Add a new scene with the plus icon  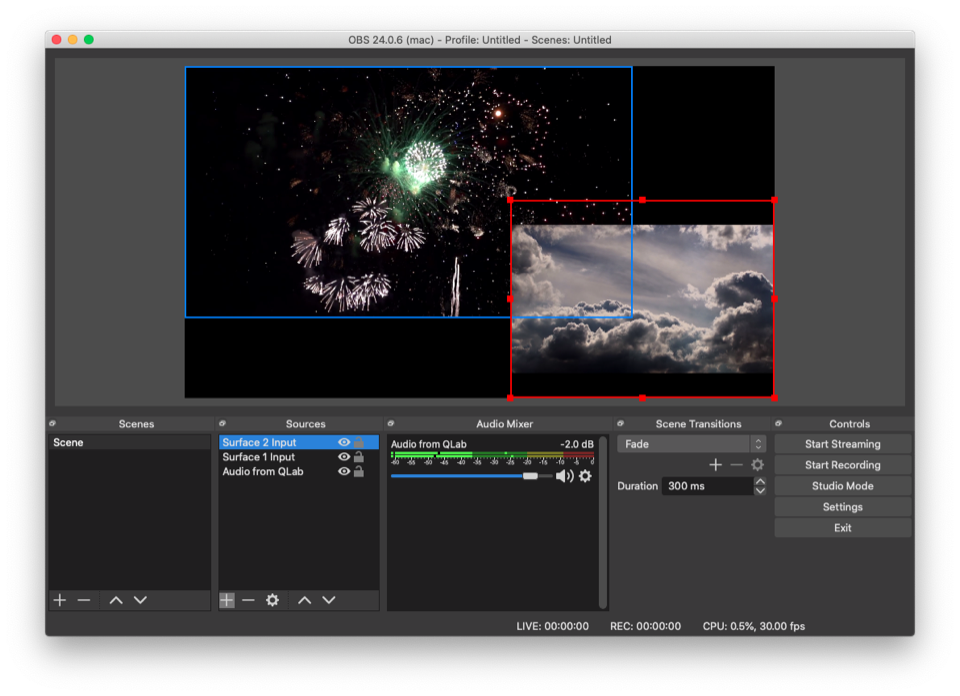coord(60,600)
